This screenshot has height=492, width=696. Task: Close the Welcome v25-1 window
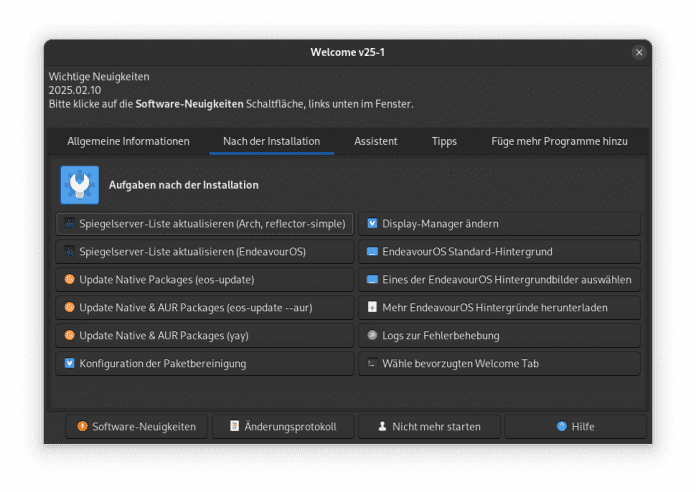(x=639, y=52)
